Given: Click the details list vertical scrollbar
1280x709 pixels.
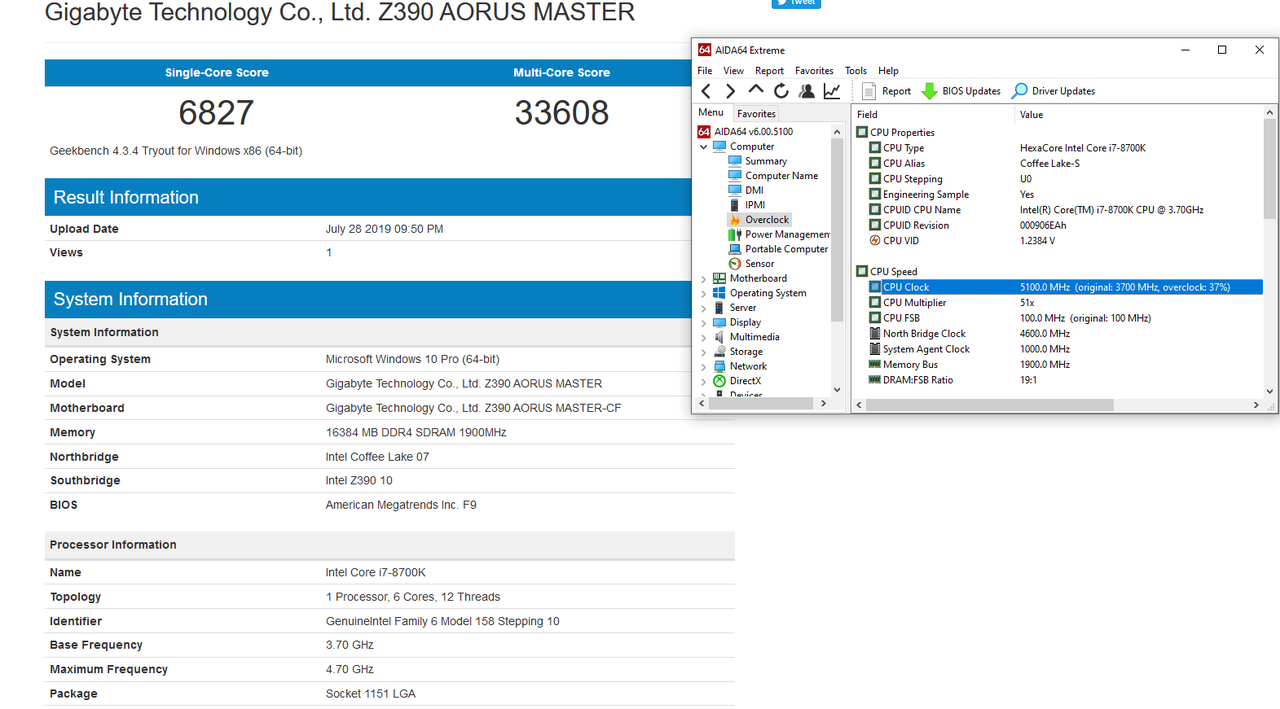Looking at the screenshot, I should point(1271,169).
